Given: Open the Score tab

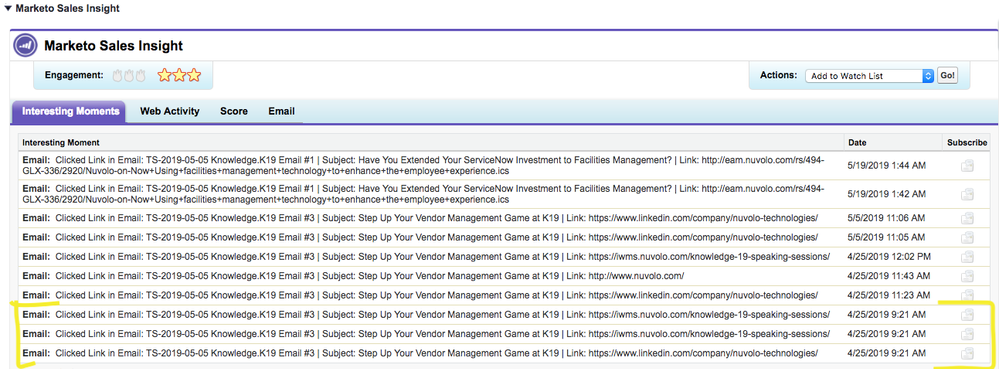Looking at the screenshot, I should tap(234, 112).
